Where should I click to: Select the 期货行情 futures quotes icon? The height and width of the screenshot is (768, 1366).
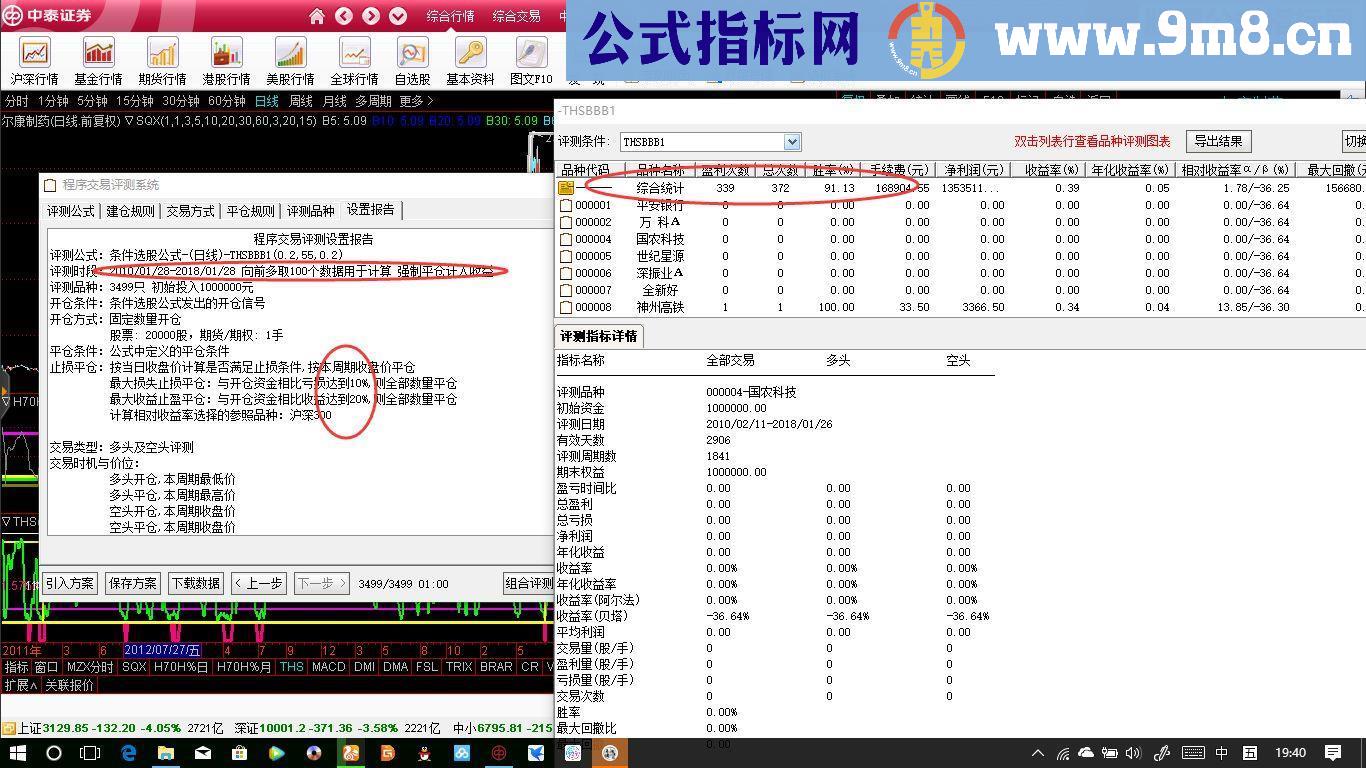point(161,55)
